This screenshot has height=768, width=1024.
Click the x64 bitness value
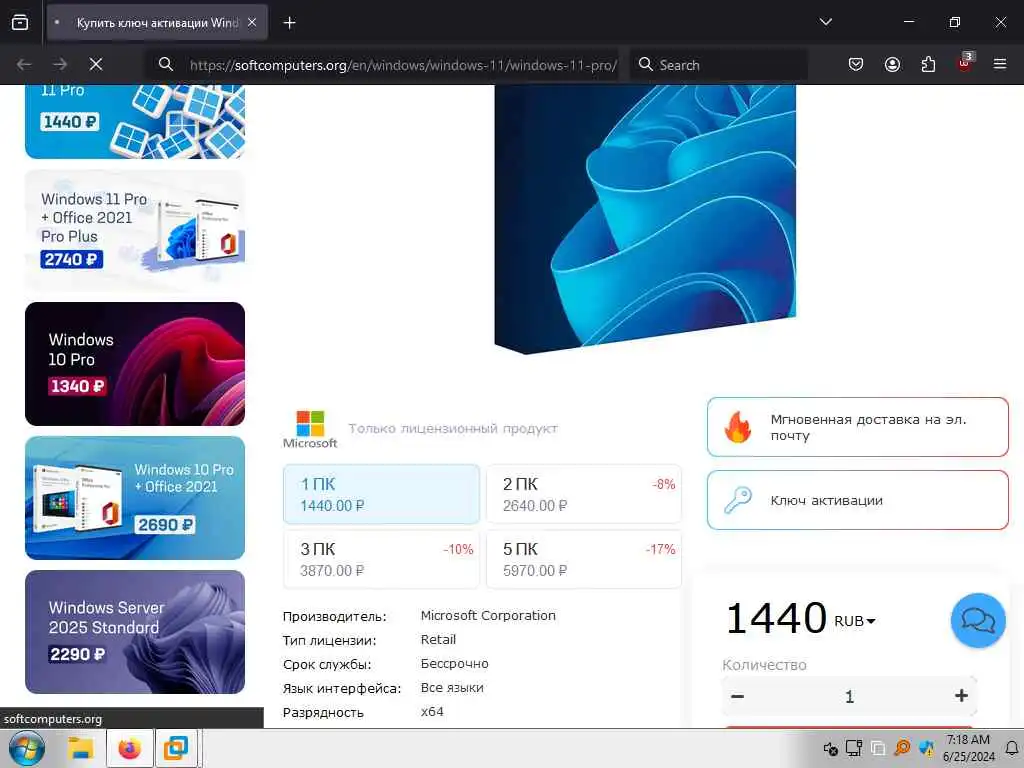pos(432,712)
